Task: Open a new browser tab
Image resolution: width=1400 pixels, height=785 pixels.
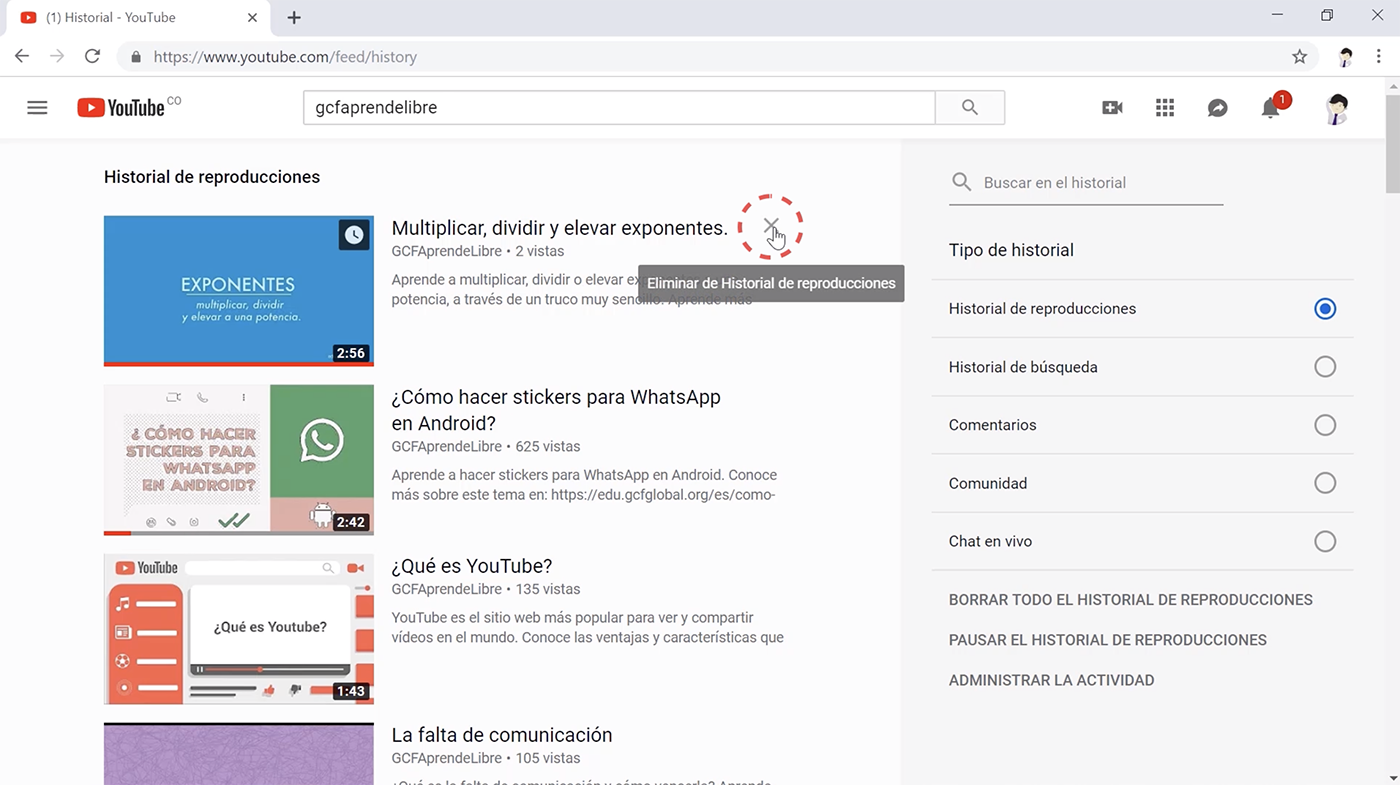Action: pyautogui.click(x=294, y=18)
